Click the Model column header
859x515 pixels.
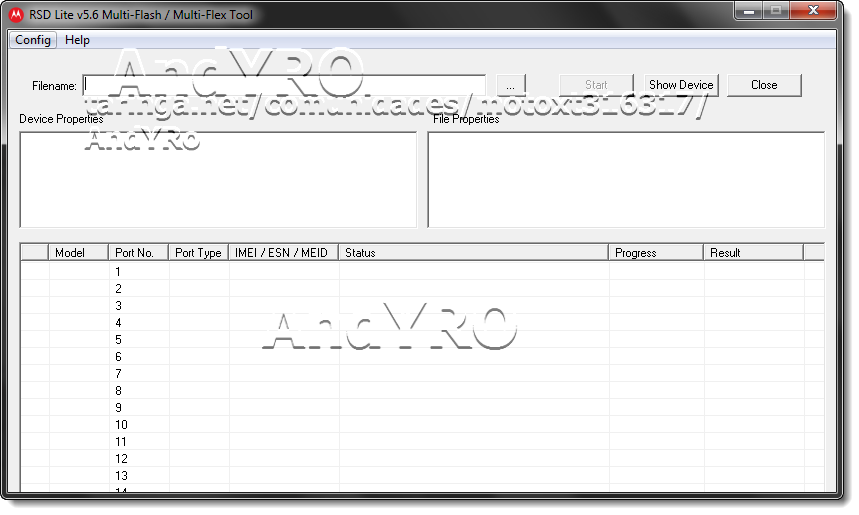78,253
